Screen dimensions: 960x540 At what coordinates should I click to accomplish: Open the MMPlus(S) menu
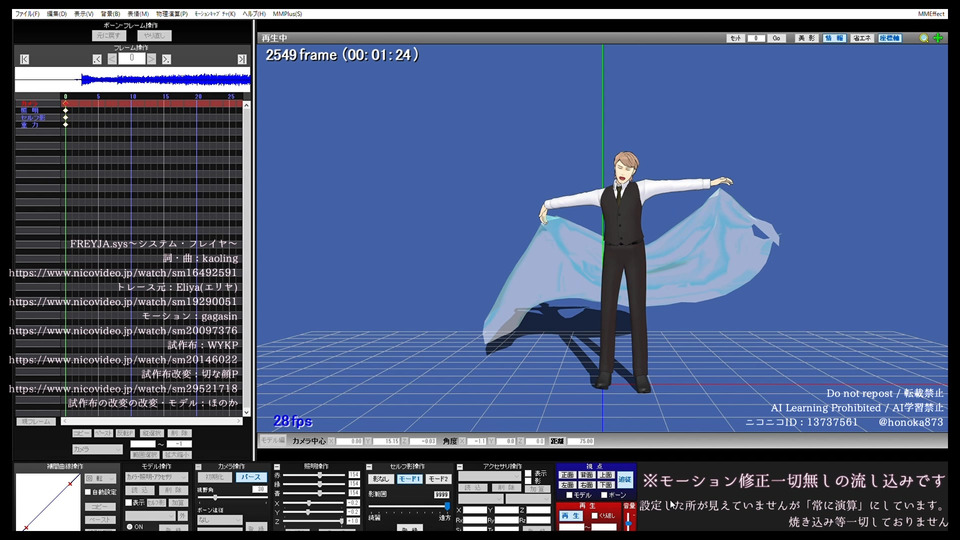(288, 13)
